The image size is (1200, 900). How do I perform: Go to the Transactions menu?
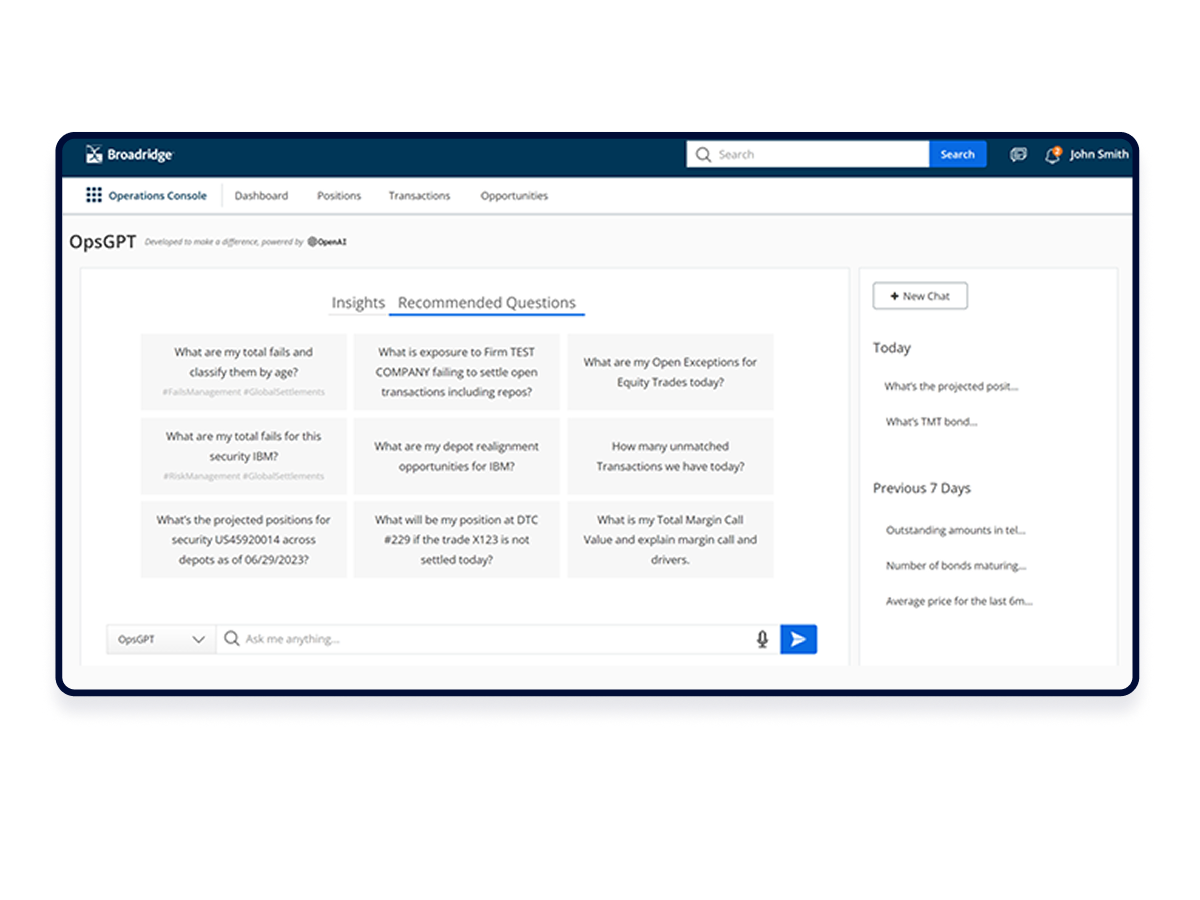pos(419,196)
